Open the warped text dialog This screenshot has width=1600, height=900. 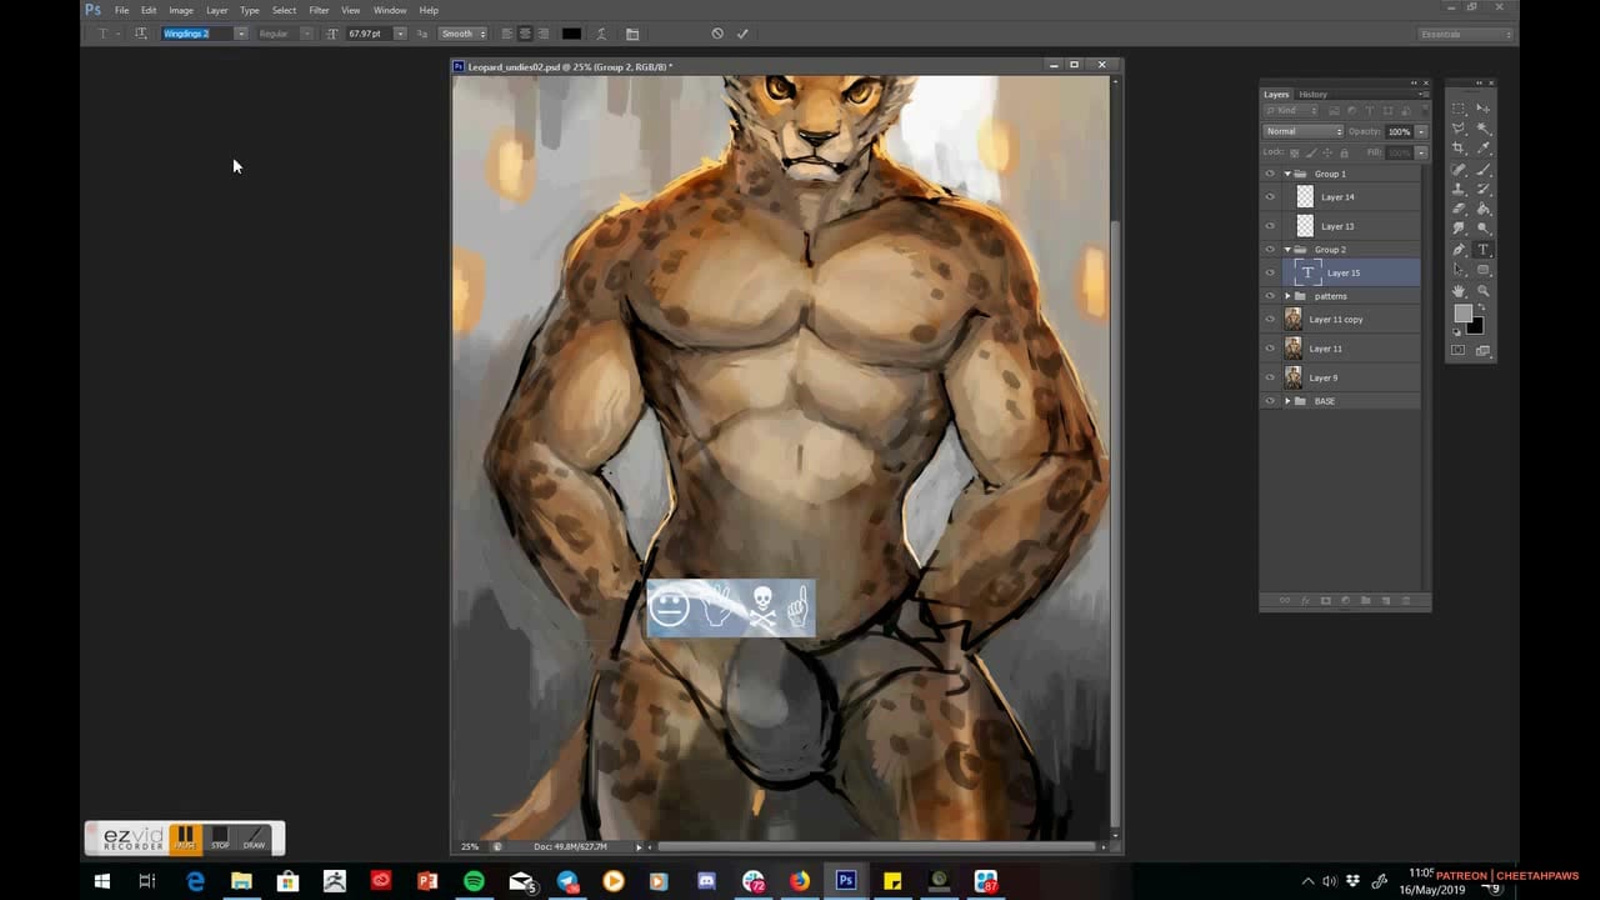(x=602, y=34)
